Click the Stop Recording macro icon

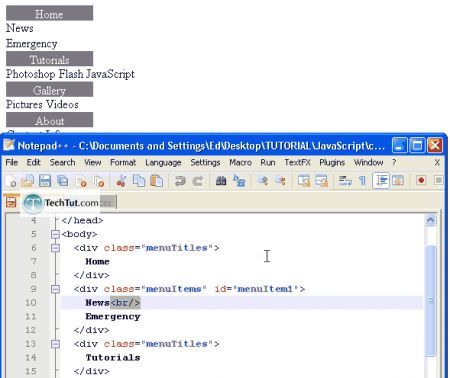pos(439,180)
